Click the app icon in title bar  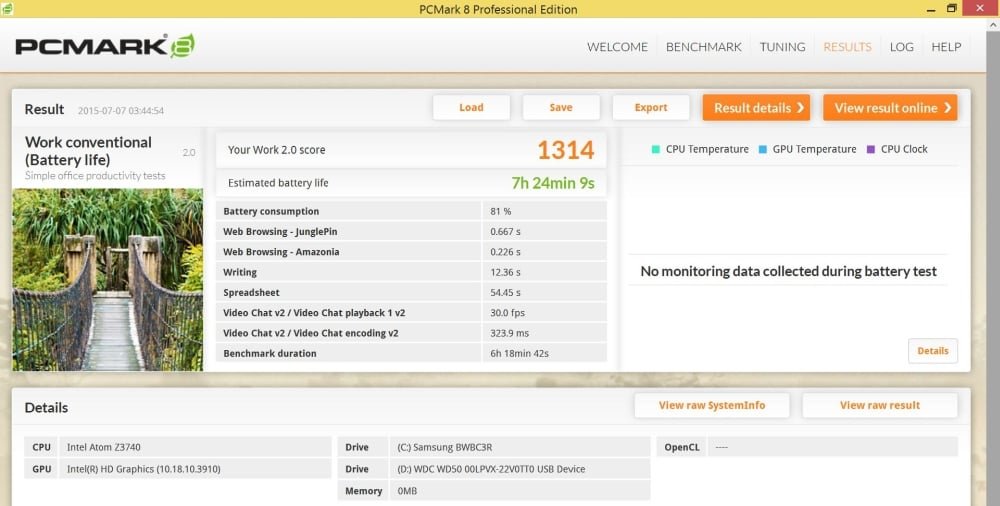[x=7, y=8]
